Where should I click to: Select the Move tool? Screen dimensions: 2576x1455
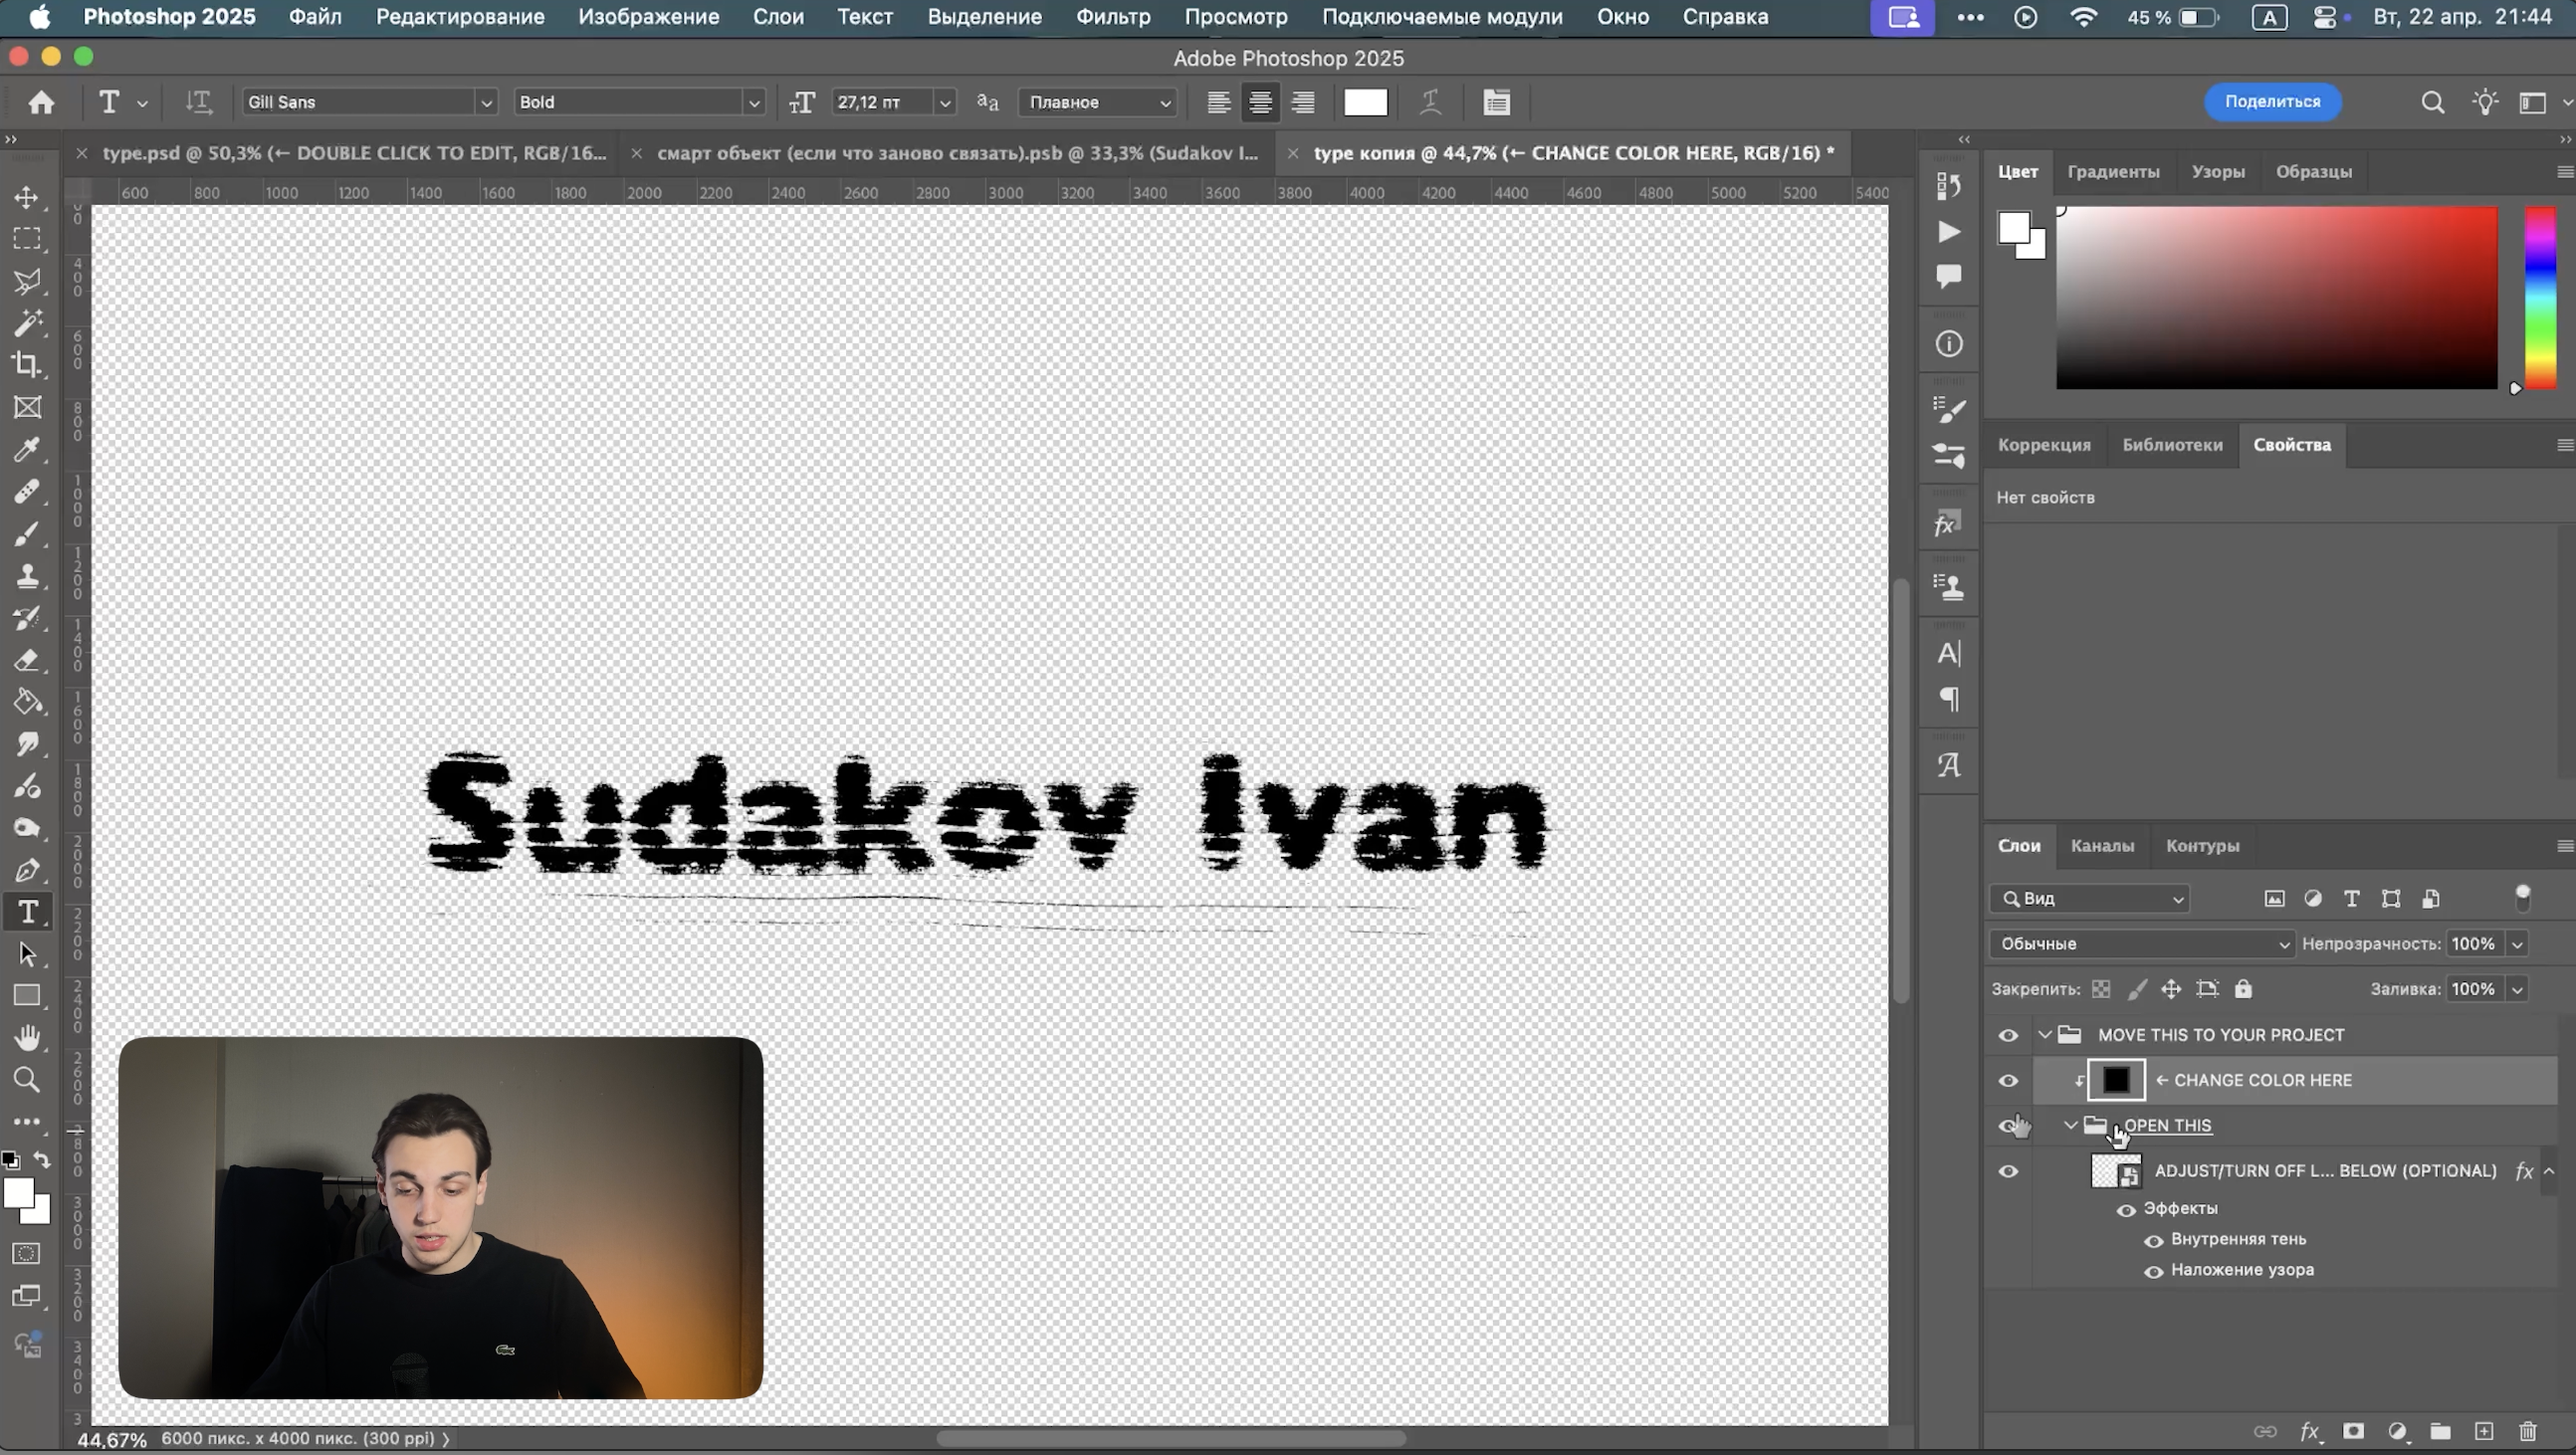pos(27,197)
